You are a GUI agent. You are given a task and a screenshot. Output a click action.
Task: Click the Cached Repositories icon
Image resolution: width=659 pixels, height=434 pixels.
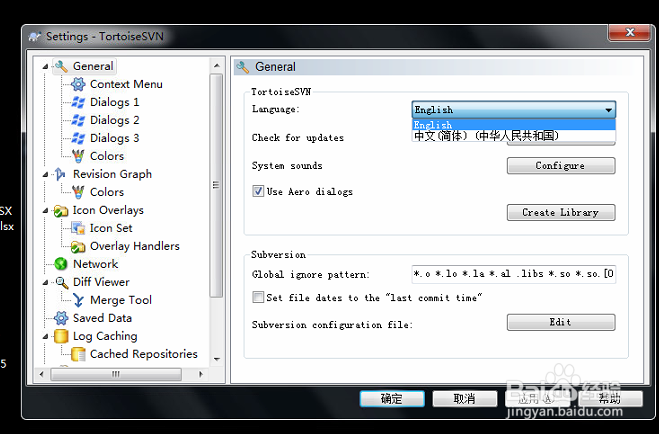click(78, 354)
